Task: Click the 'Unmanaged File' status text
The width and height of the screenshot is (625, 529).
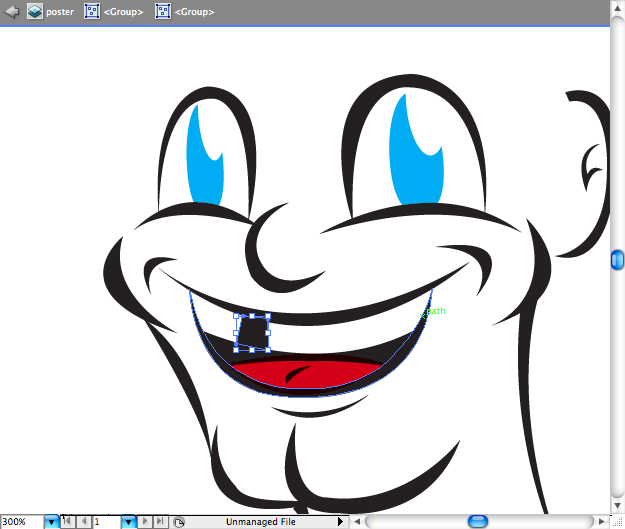Action: tap(261, 522)
